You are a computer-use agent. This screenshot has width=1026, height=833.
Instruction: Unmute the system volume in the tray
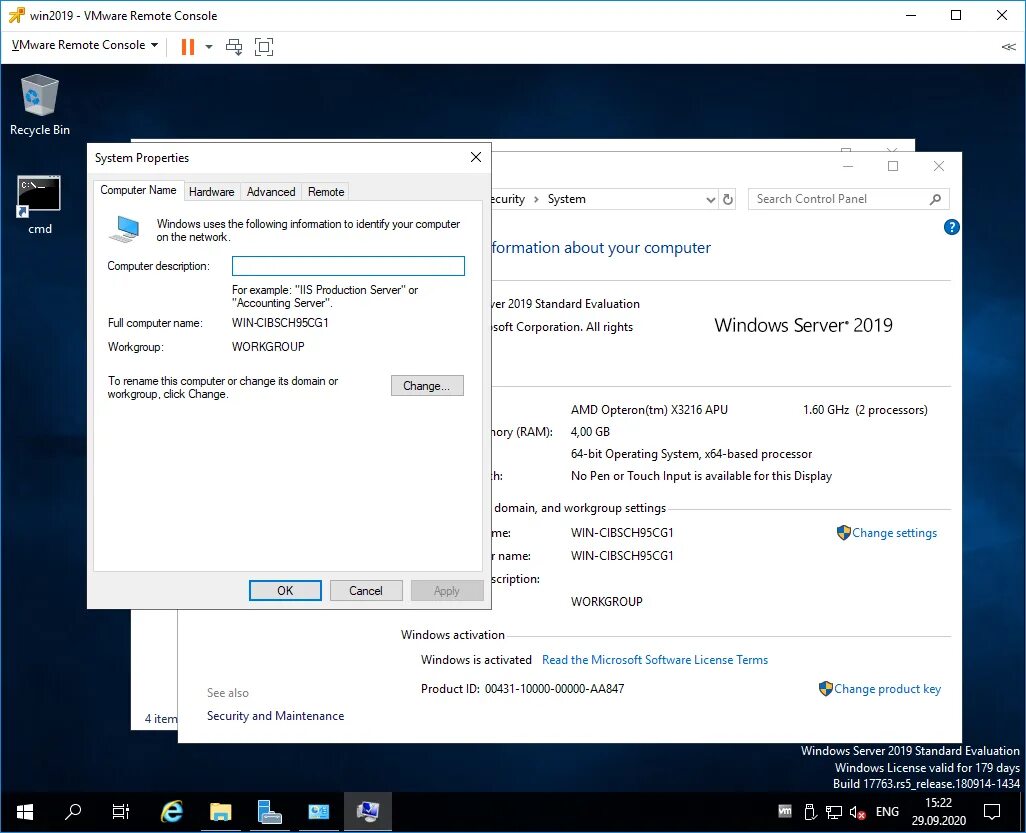click(859, 812)
